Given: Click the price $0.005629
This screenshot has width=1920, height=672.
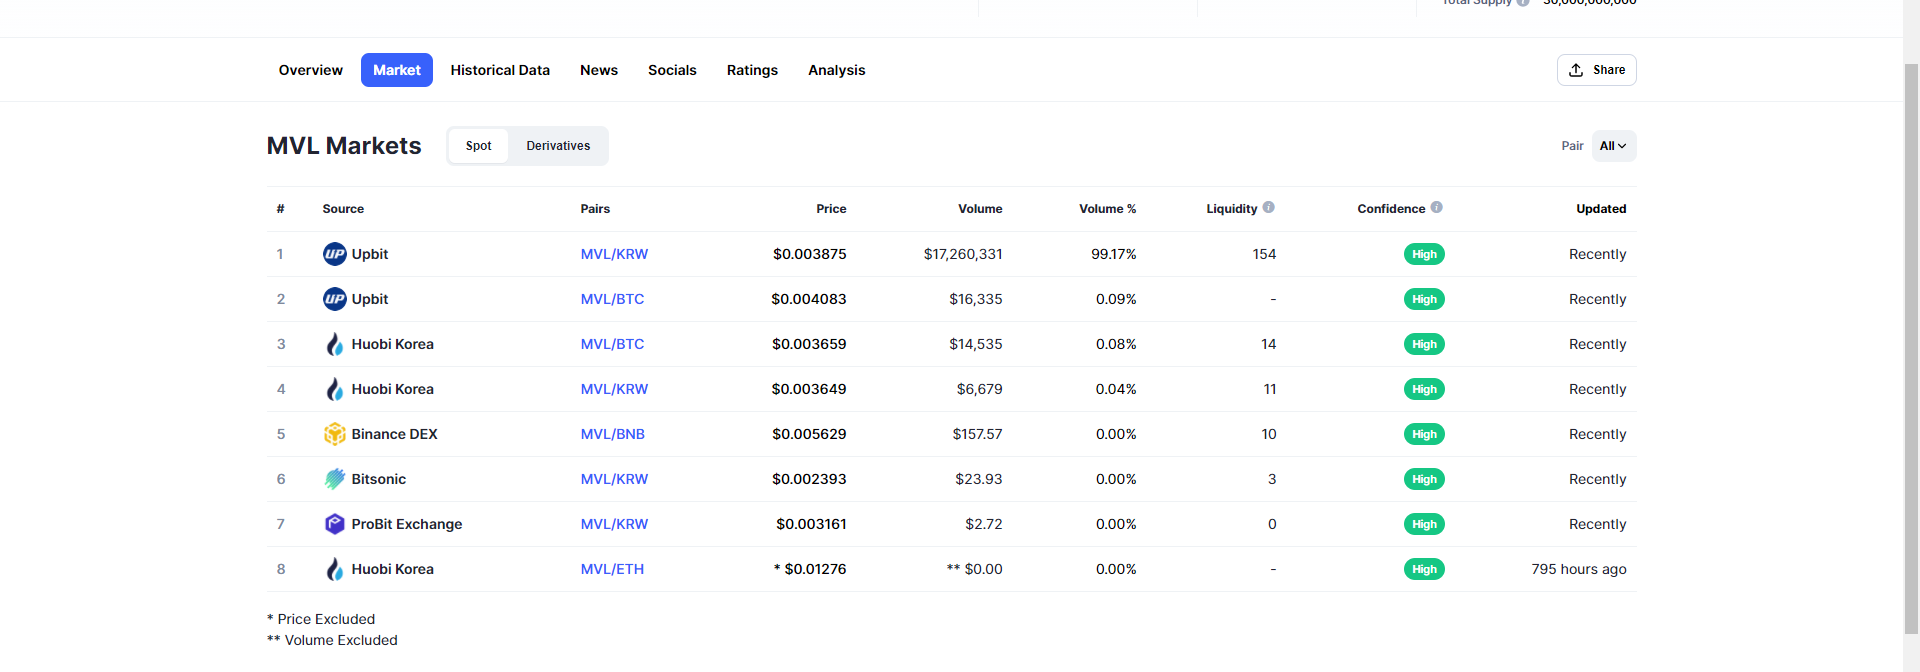Looking at the screenshot, I should [809, 434].
